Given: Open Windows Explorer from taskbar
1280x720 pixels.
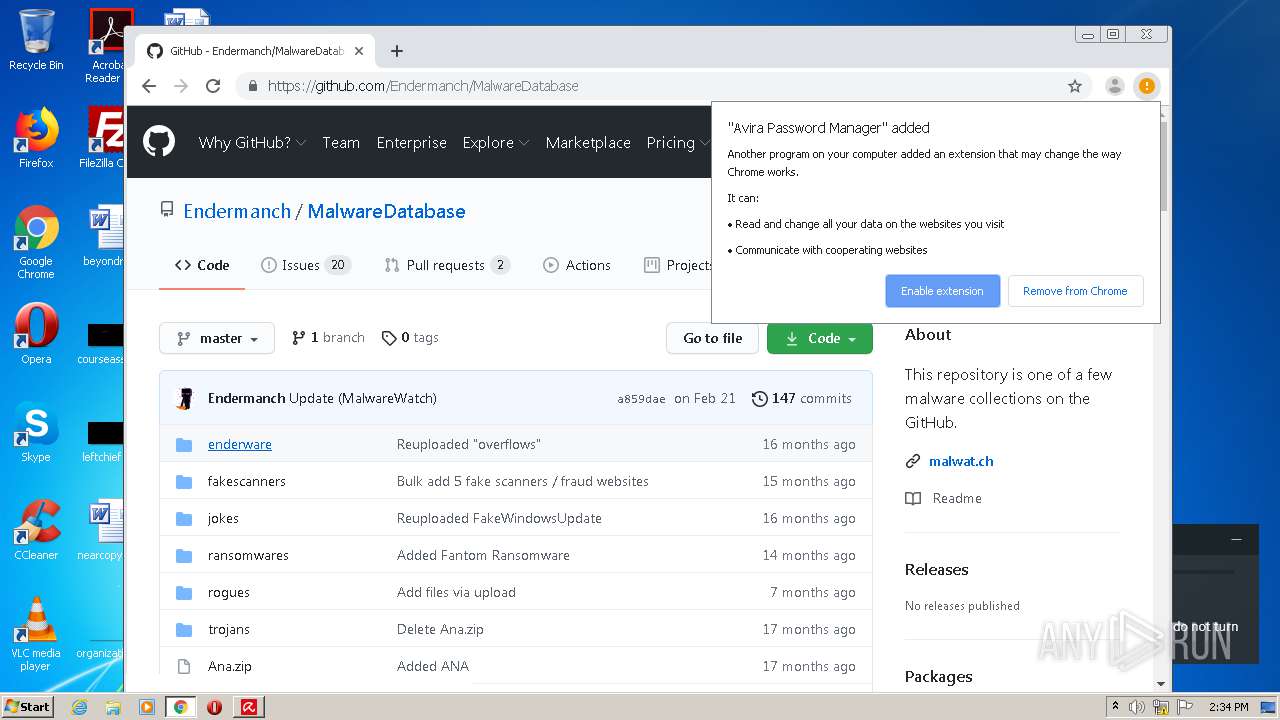Looking at the screenshot, I should [113, 707].
